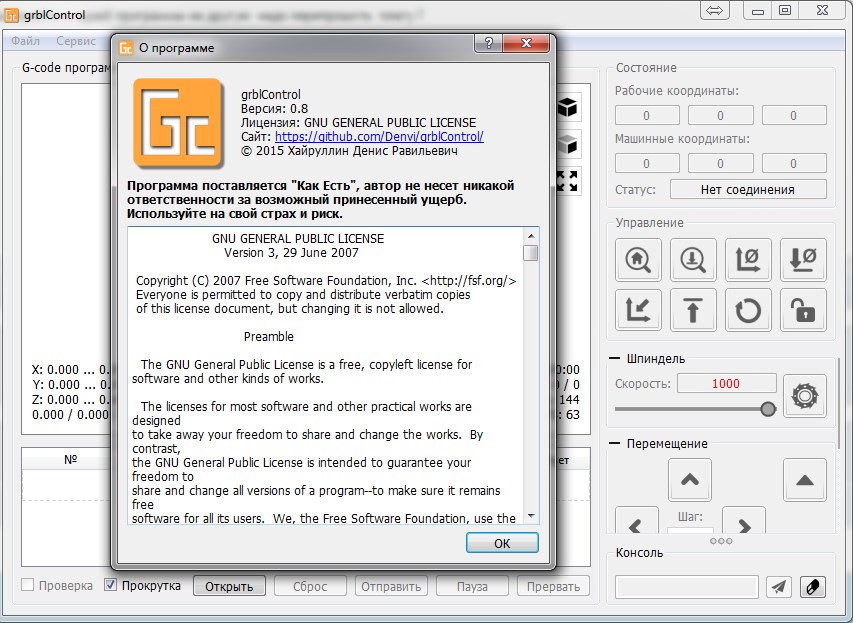Click the double-arrow title bar button

tap(714, 10)
